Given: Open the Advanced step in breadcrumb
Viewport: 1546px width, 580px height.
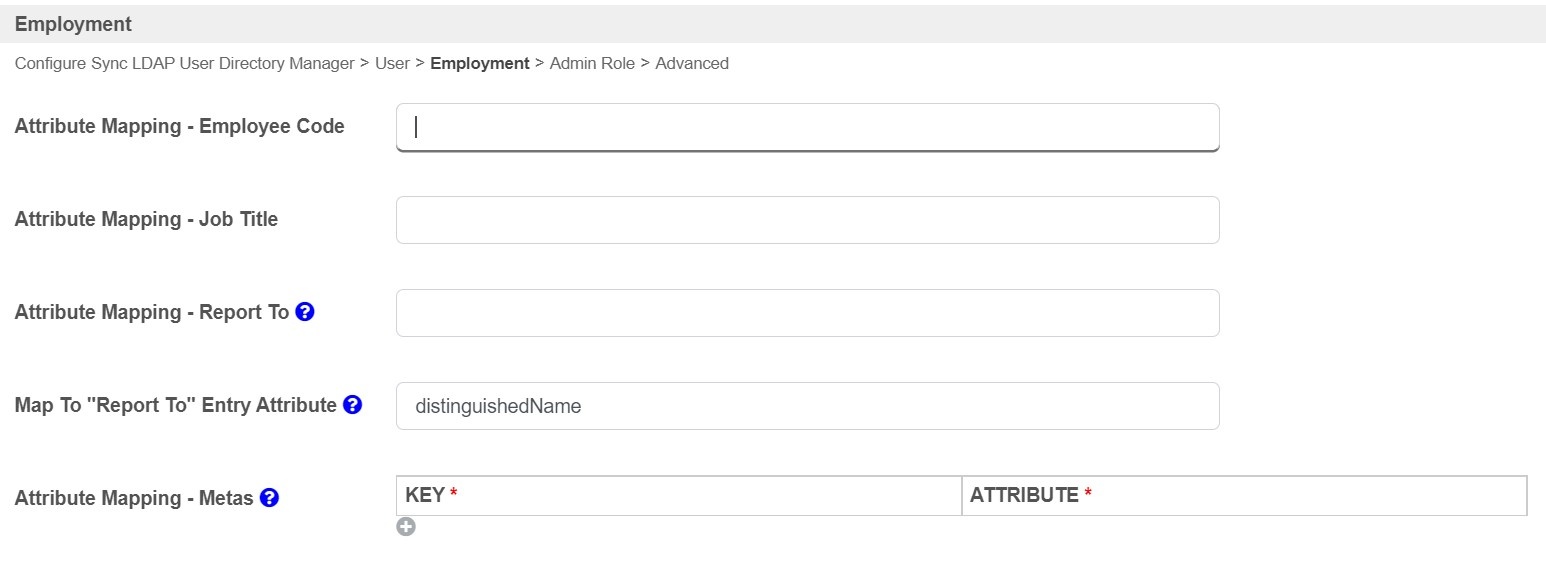Looking at the screenshot, I should coord(692,63).
